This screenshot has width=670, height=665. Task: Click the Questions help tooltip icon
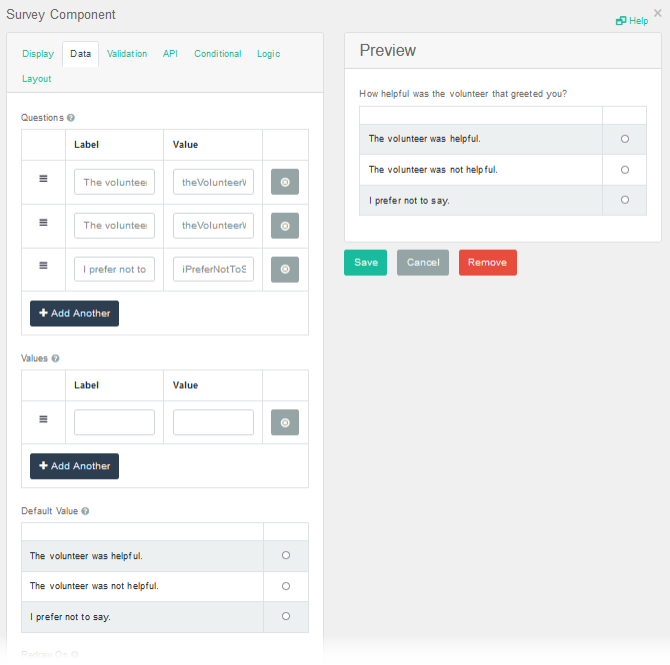[71, 118]
